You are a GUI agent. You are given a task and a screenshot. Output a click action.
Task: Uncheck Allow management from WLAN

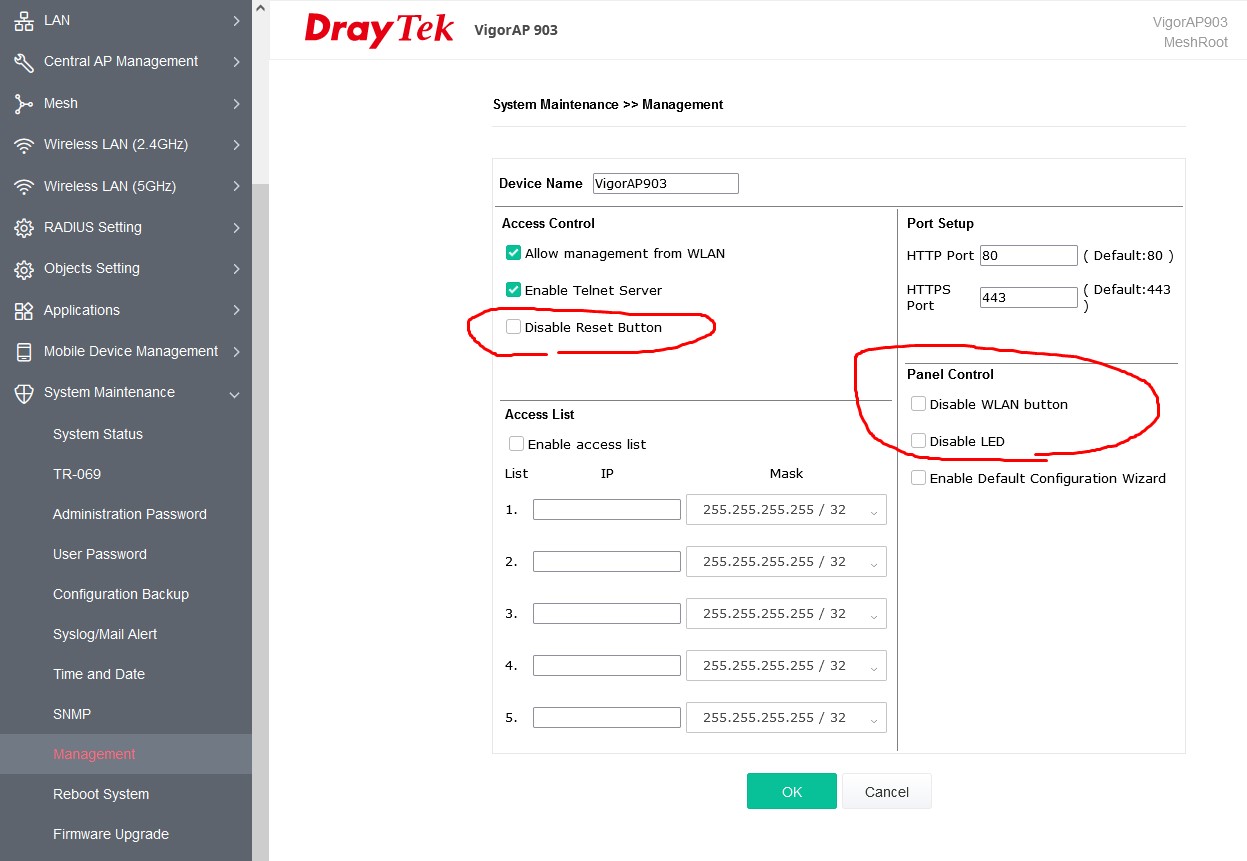click(x=514, y=253)
